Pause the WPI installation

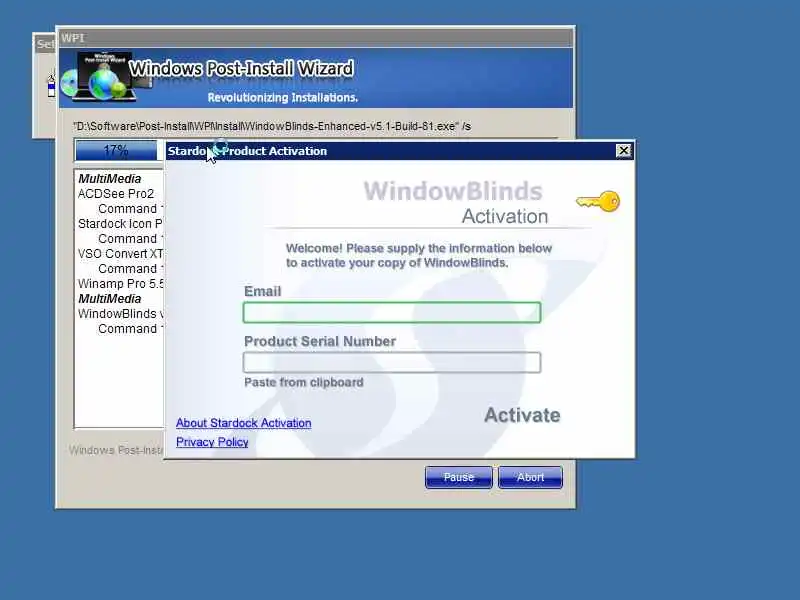click(x=459, y=477)
